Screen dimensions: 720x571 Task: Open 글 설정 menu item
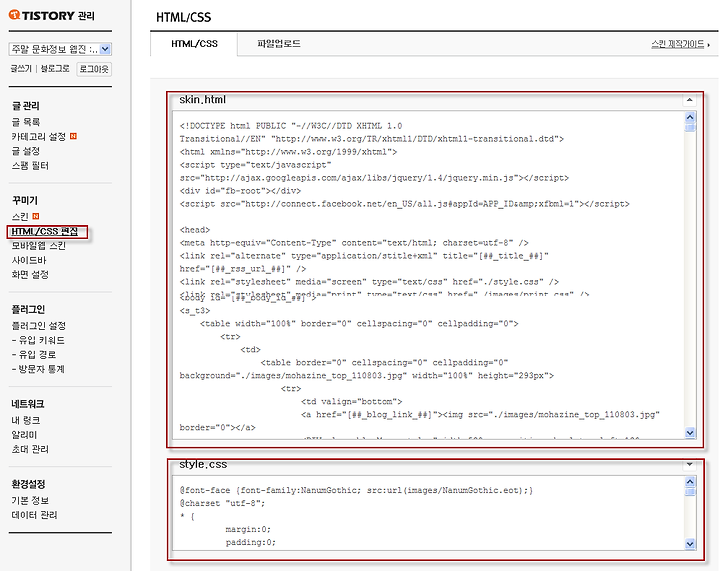26,151
